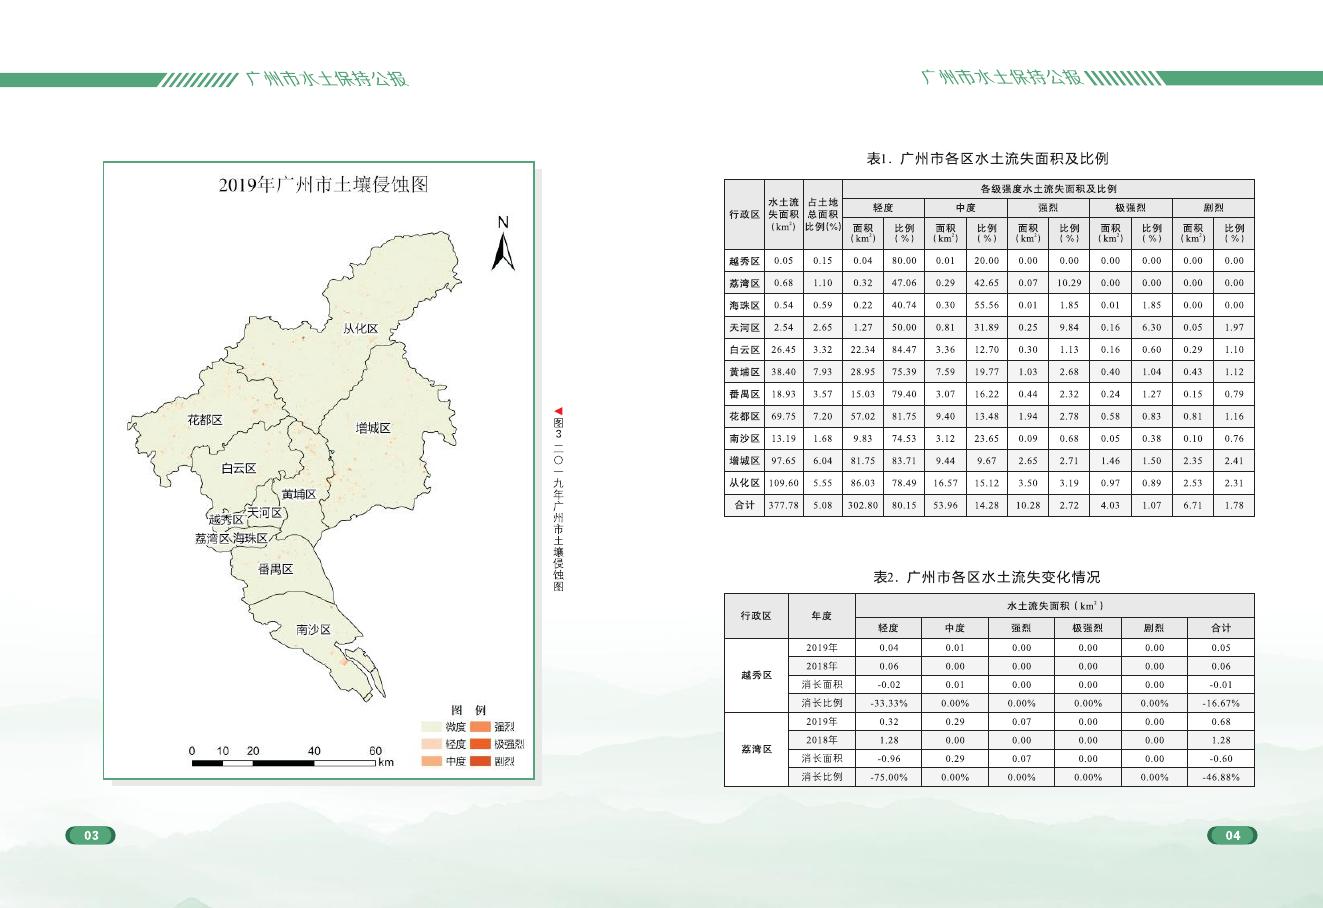Click the 荔湾区 row group label in Table 2

(756, 749)
